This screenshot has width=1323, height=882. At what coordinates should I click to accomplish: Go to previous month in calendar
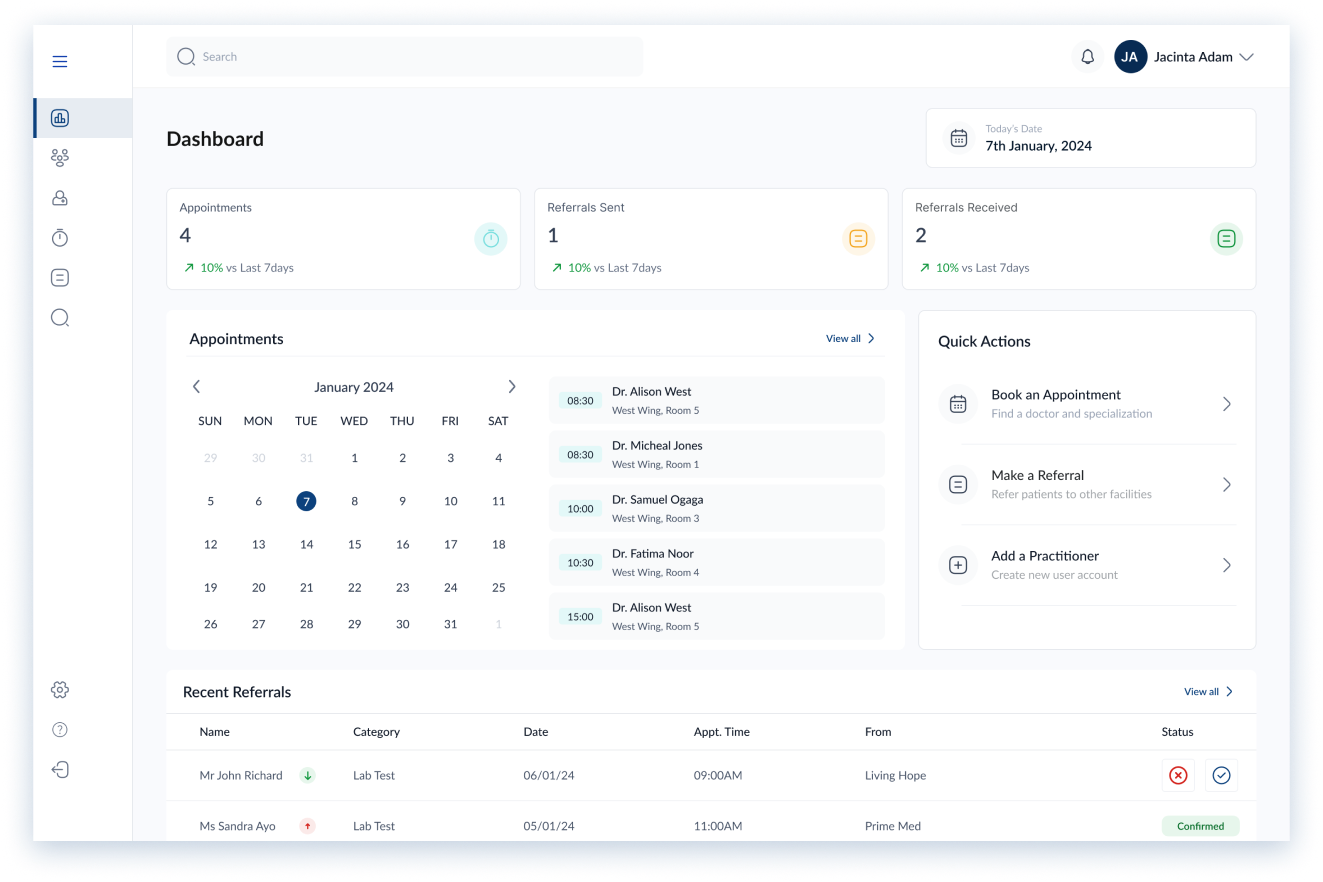coord(196,387)
